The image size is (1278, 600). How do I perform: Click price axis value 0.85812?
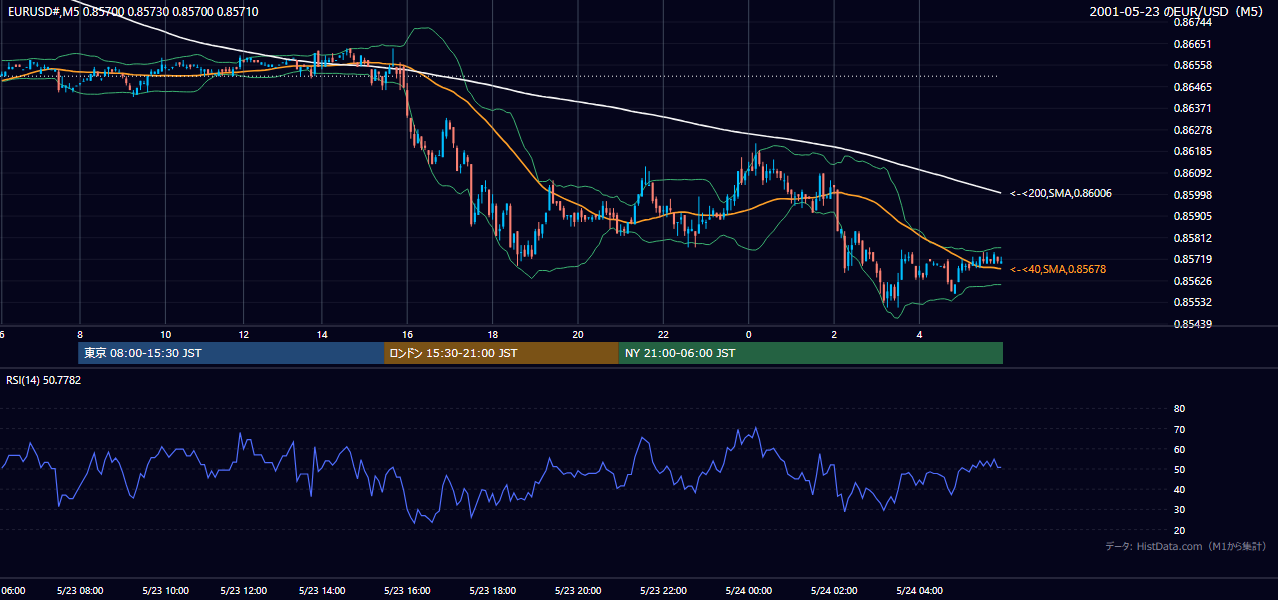(1192, 238)
